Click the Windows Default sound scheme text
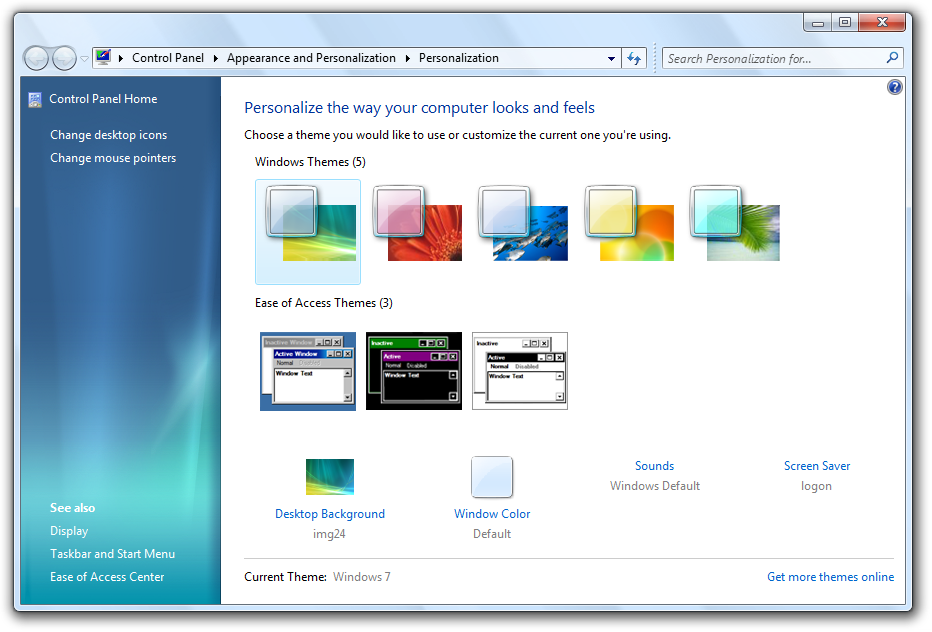This screenshot has width=932, height=632. point(654,486)
